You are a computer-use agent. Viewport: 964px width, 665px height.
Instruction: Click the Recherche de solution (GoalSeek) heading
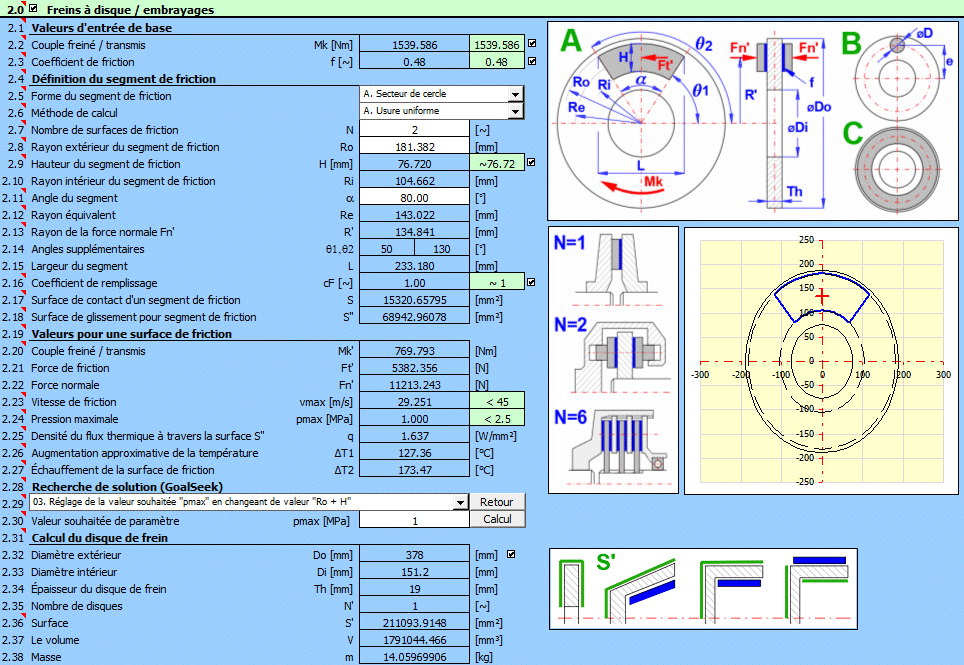pyautogui.click(x=127, y=487)
